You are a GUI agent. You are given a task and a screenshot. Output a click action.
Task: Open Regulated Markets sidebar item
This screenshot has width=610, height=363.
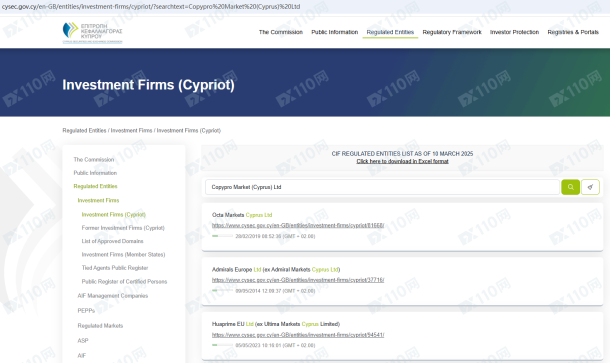tap(100, 326)
